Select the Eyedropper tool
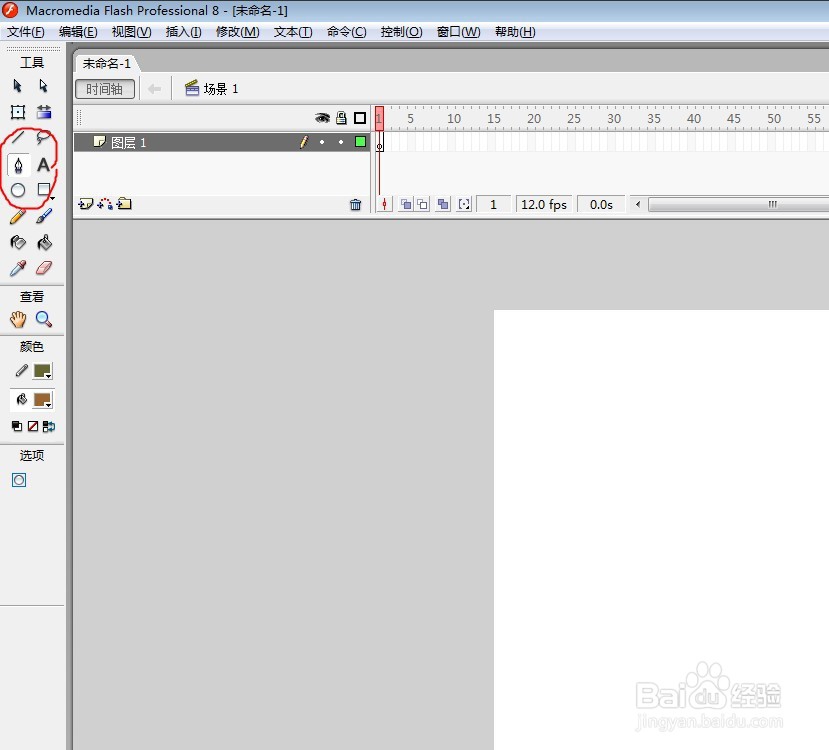 click(17, 268)
